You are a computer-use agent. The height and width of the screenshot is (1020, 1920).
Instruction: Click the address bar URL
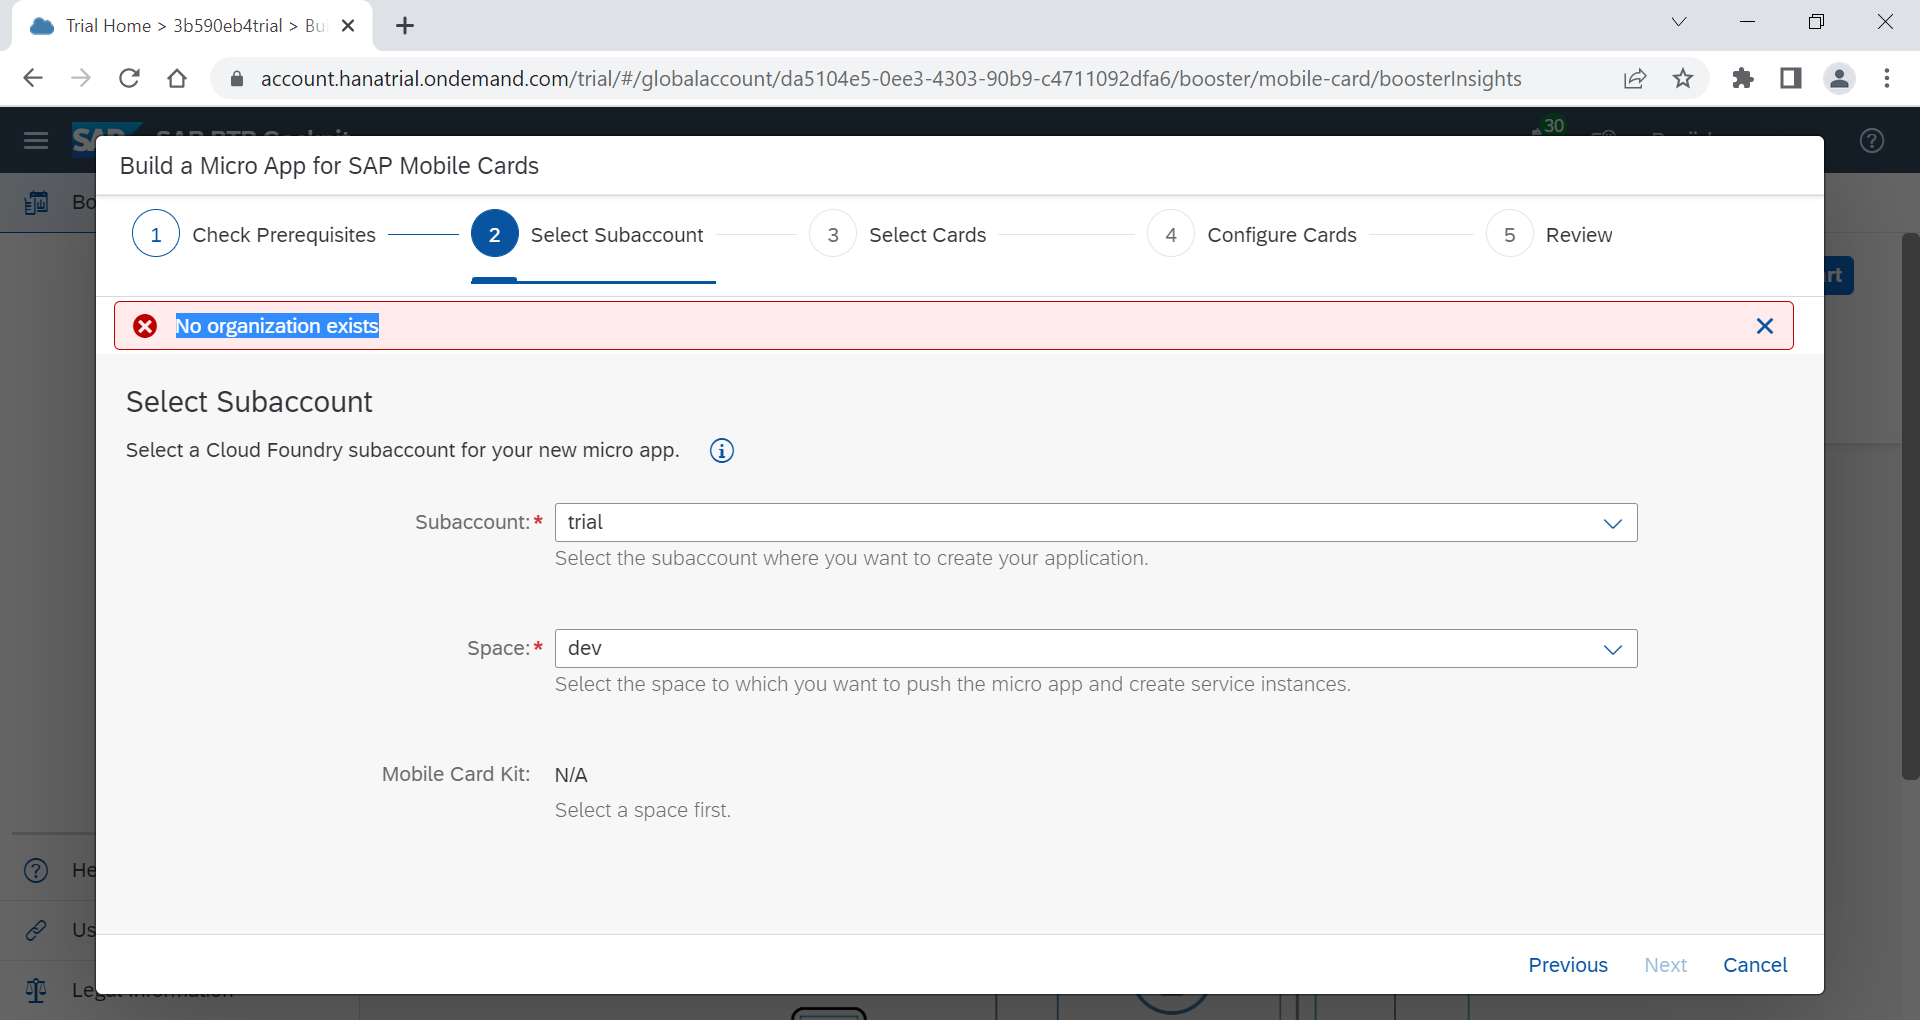click(890, 79)
